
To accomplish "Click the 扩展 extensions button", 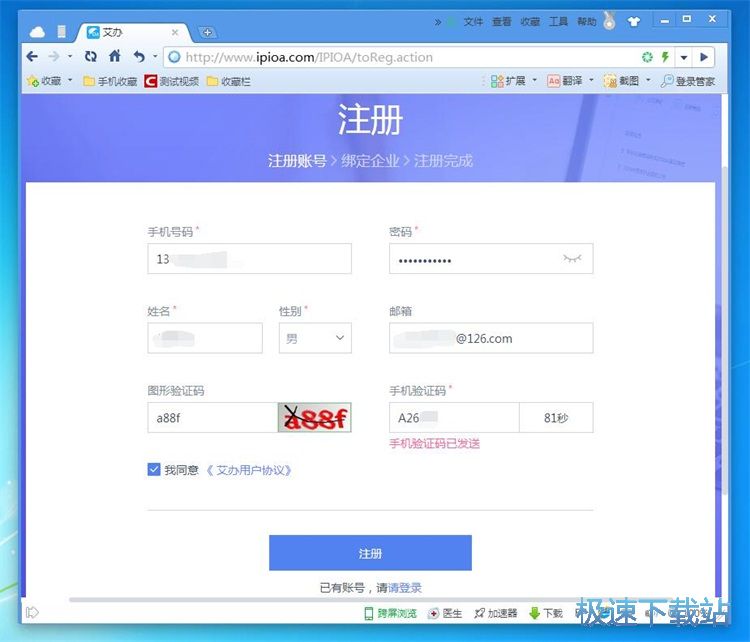I will coord(508,81).
